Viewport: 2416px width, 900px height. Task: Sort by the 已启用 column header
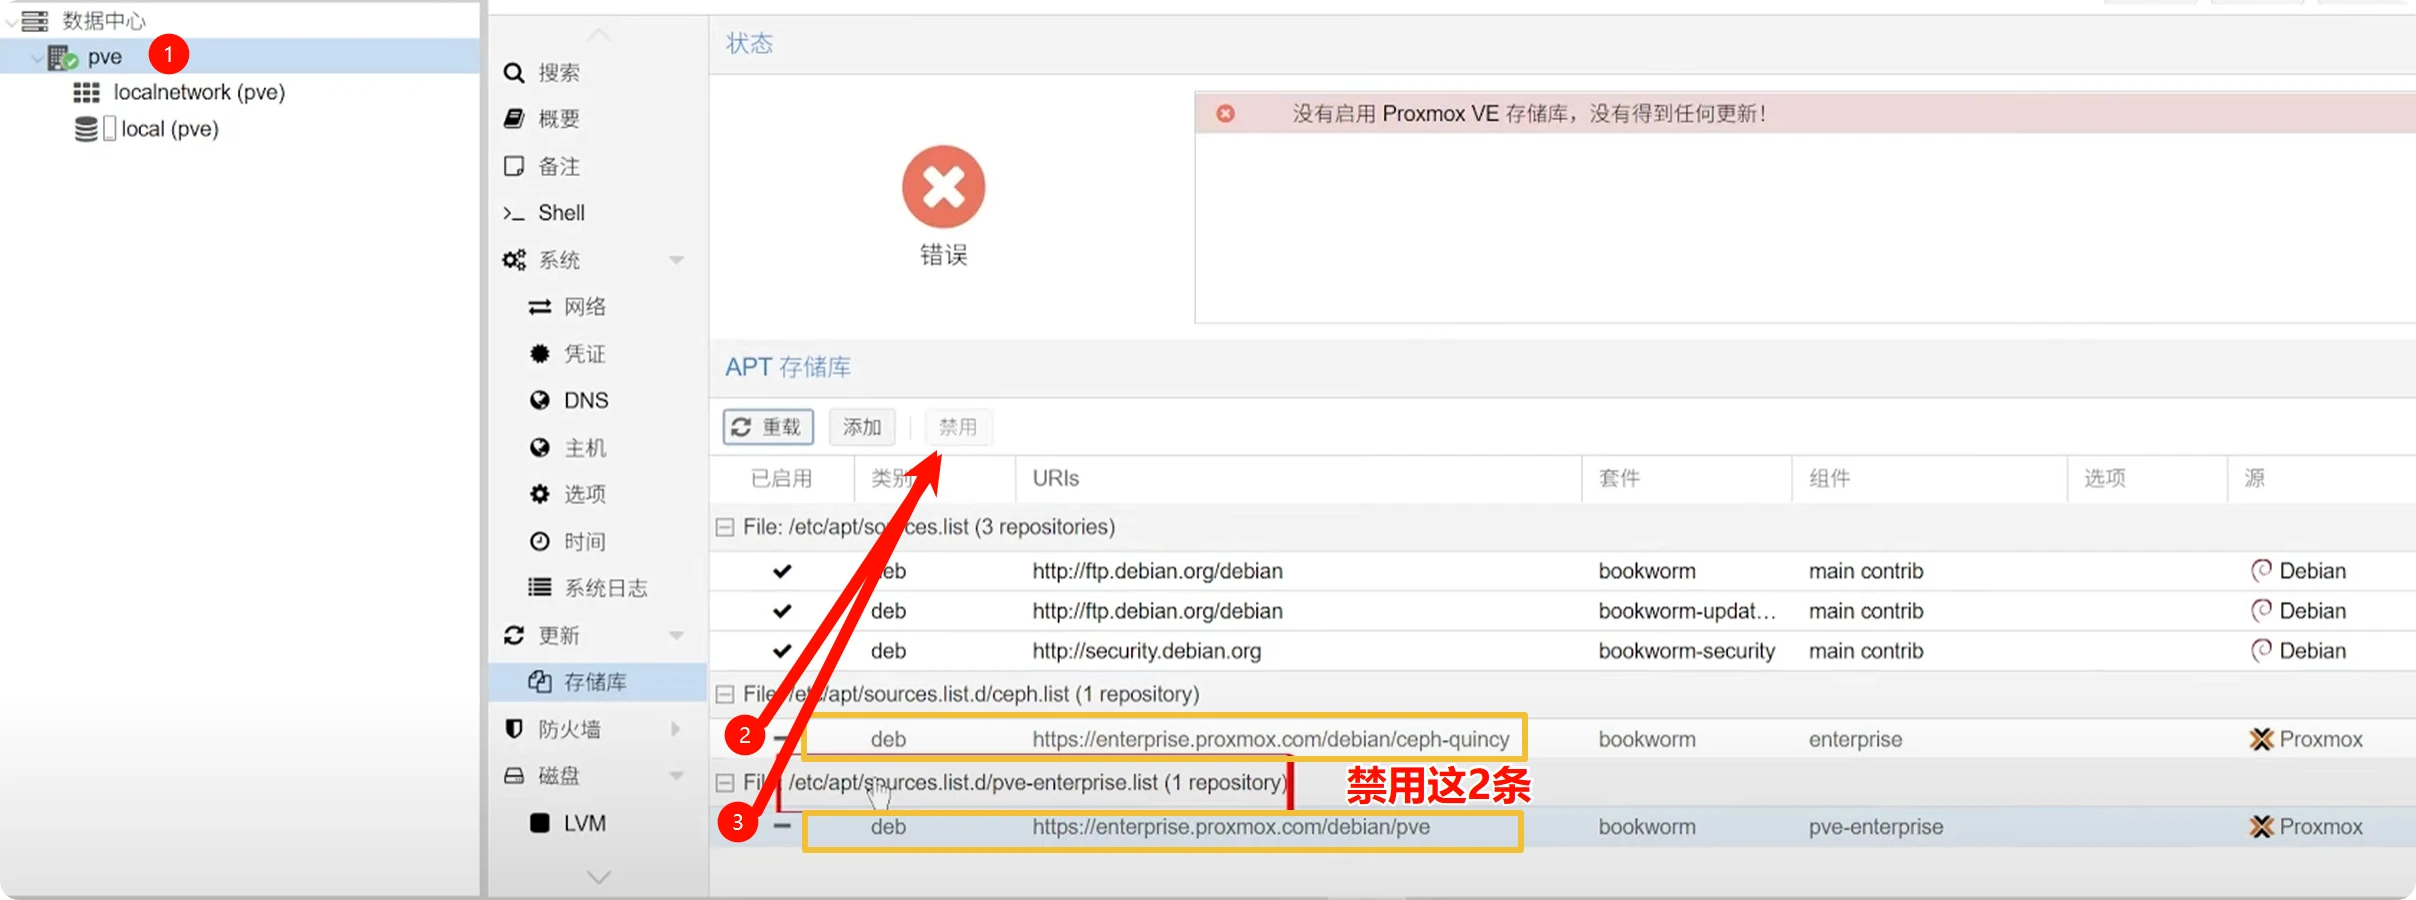pyautogui.click(x=782, y=478)
